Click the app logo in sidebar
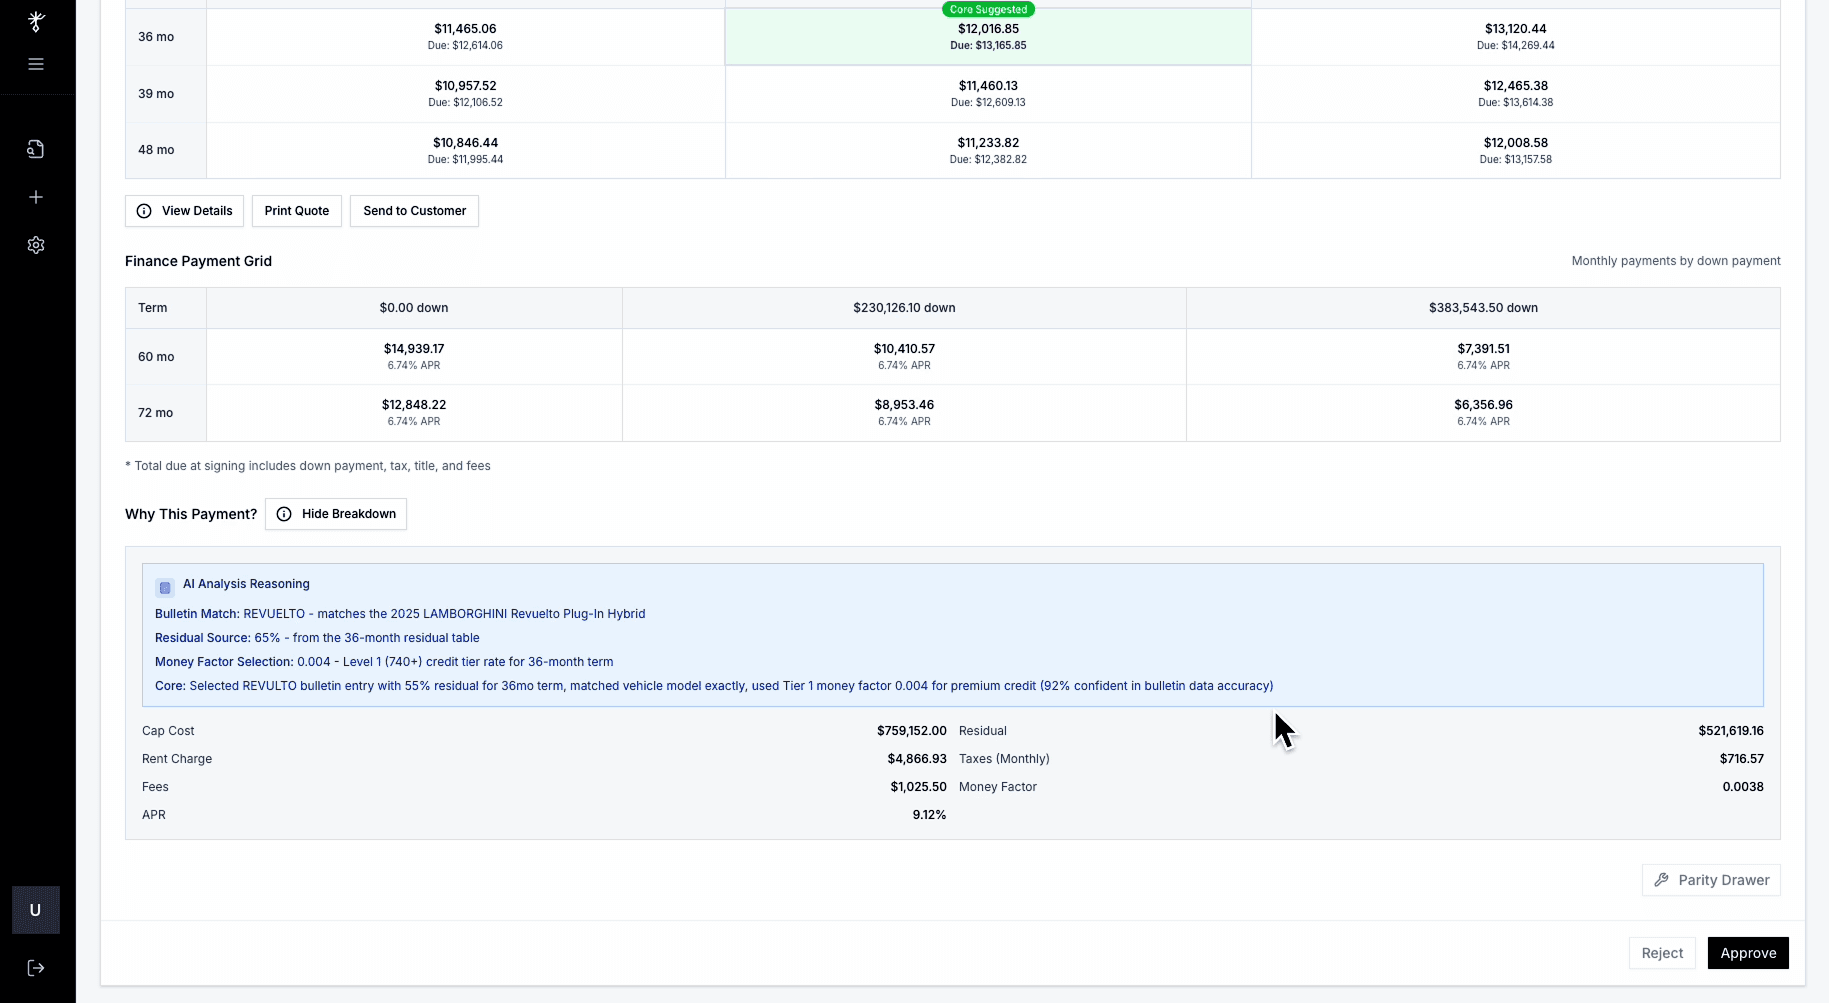Screen dimensions: 1829x1003 [36, 21]
